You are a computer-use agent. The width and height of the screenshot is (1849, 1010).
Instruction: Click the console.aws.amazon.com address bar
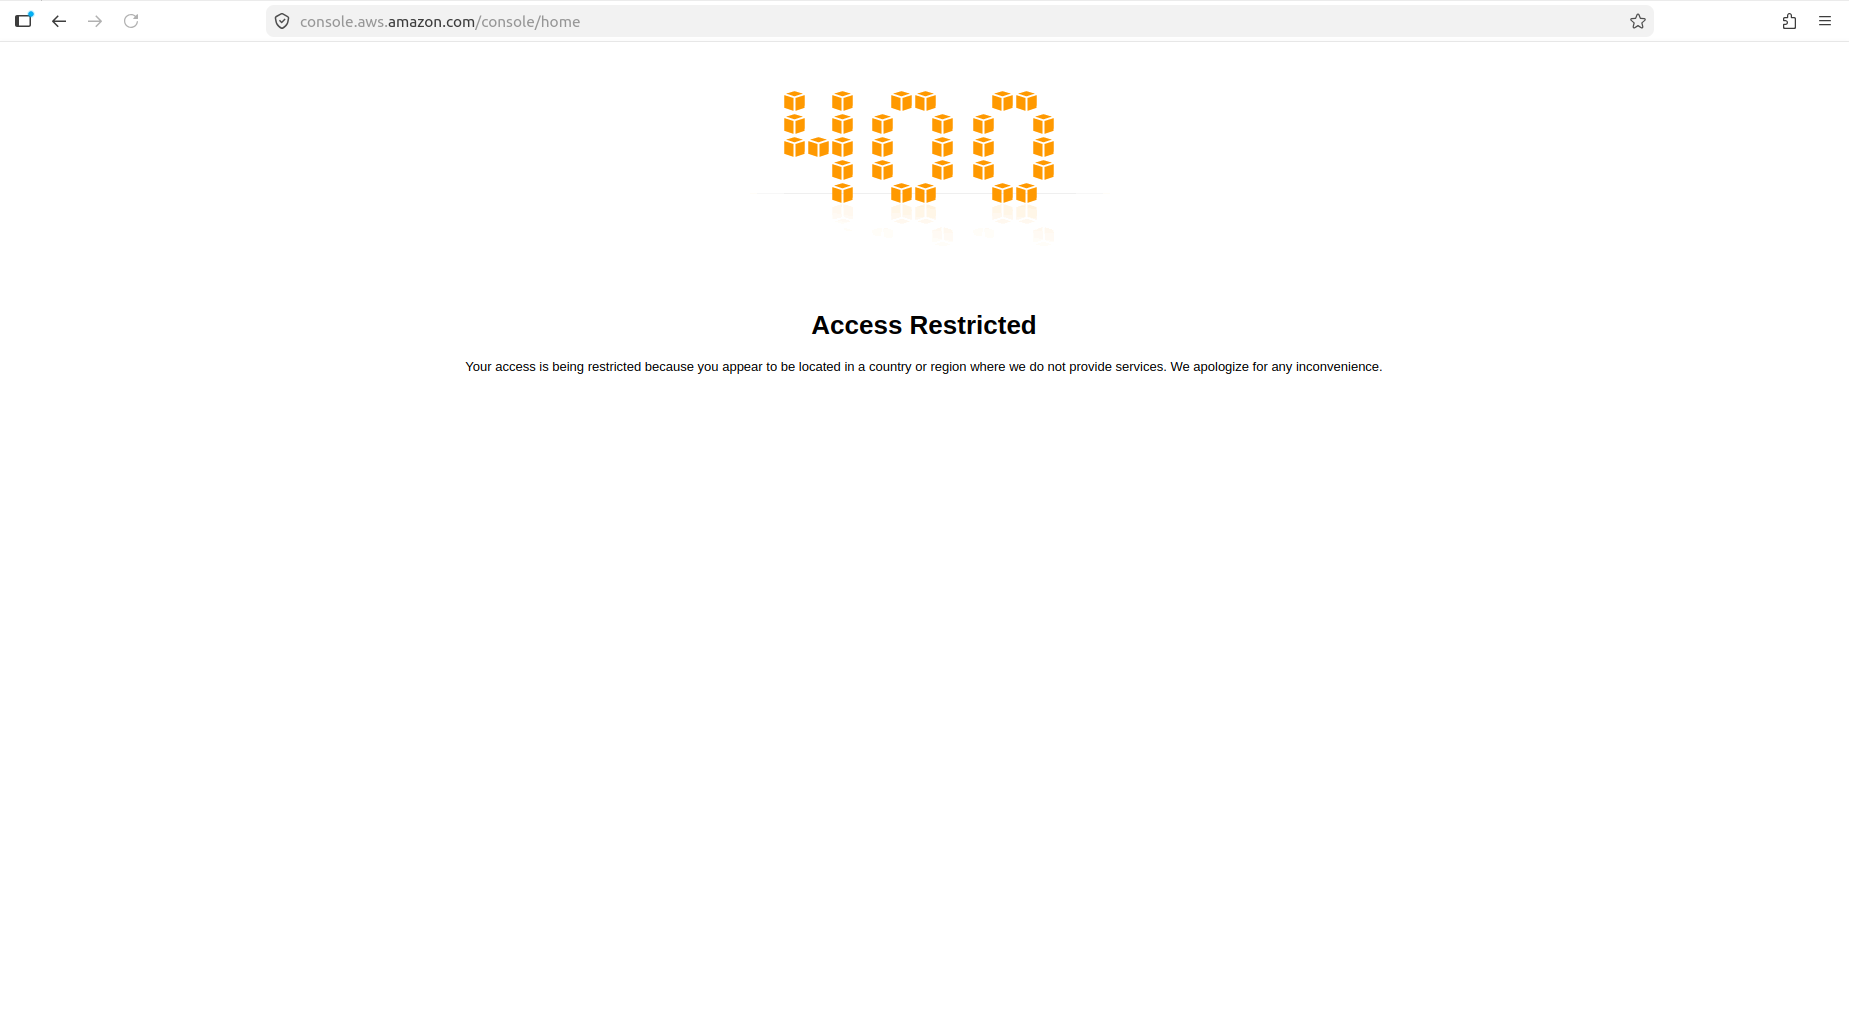900,21
